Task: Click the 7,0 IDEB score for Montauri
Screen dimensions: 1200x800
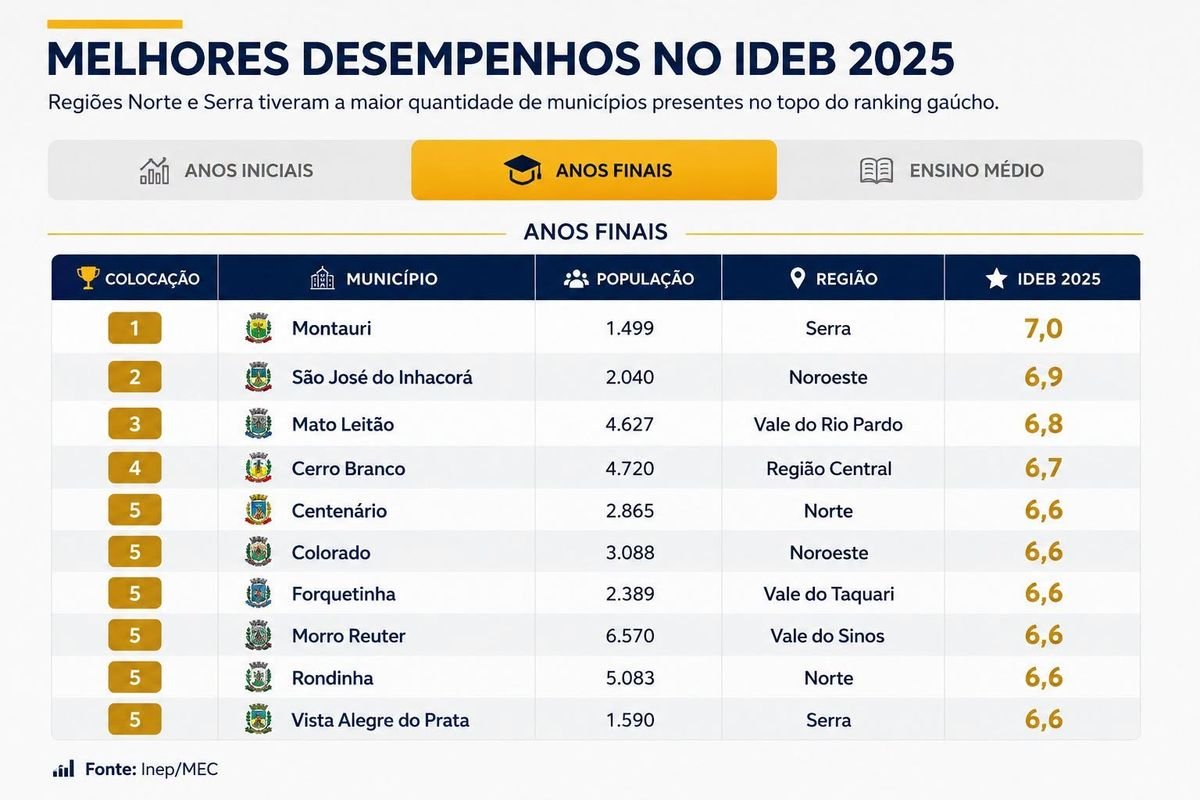Action: point(1043,328)
